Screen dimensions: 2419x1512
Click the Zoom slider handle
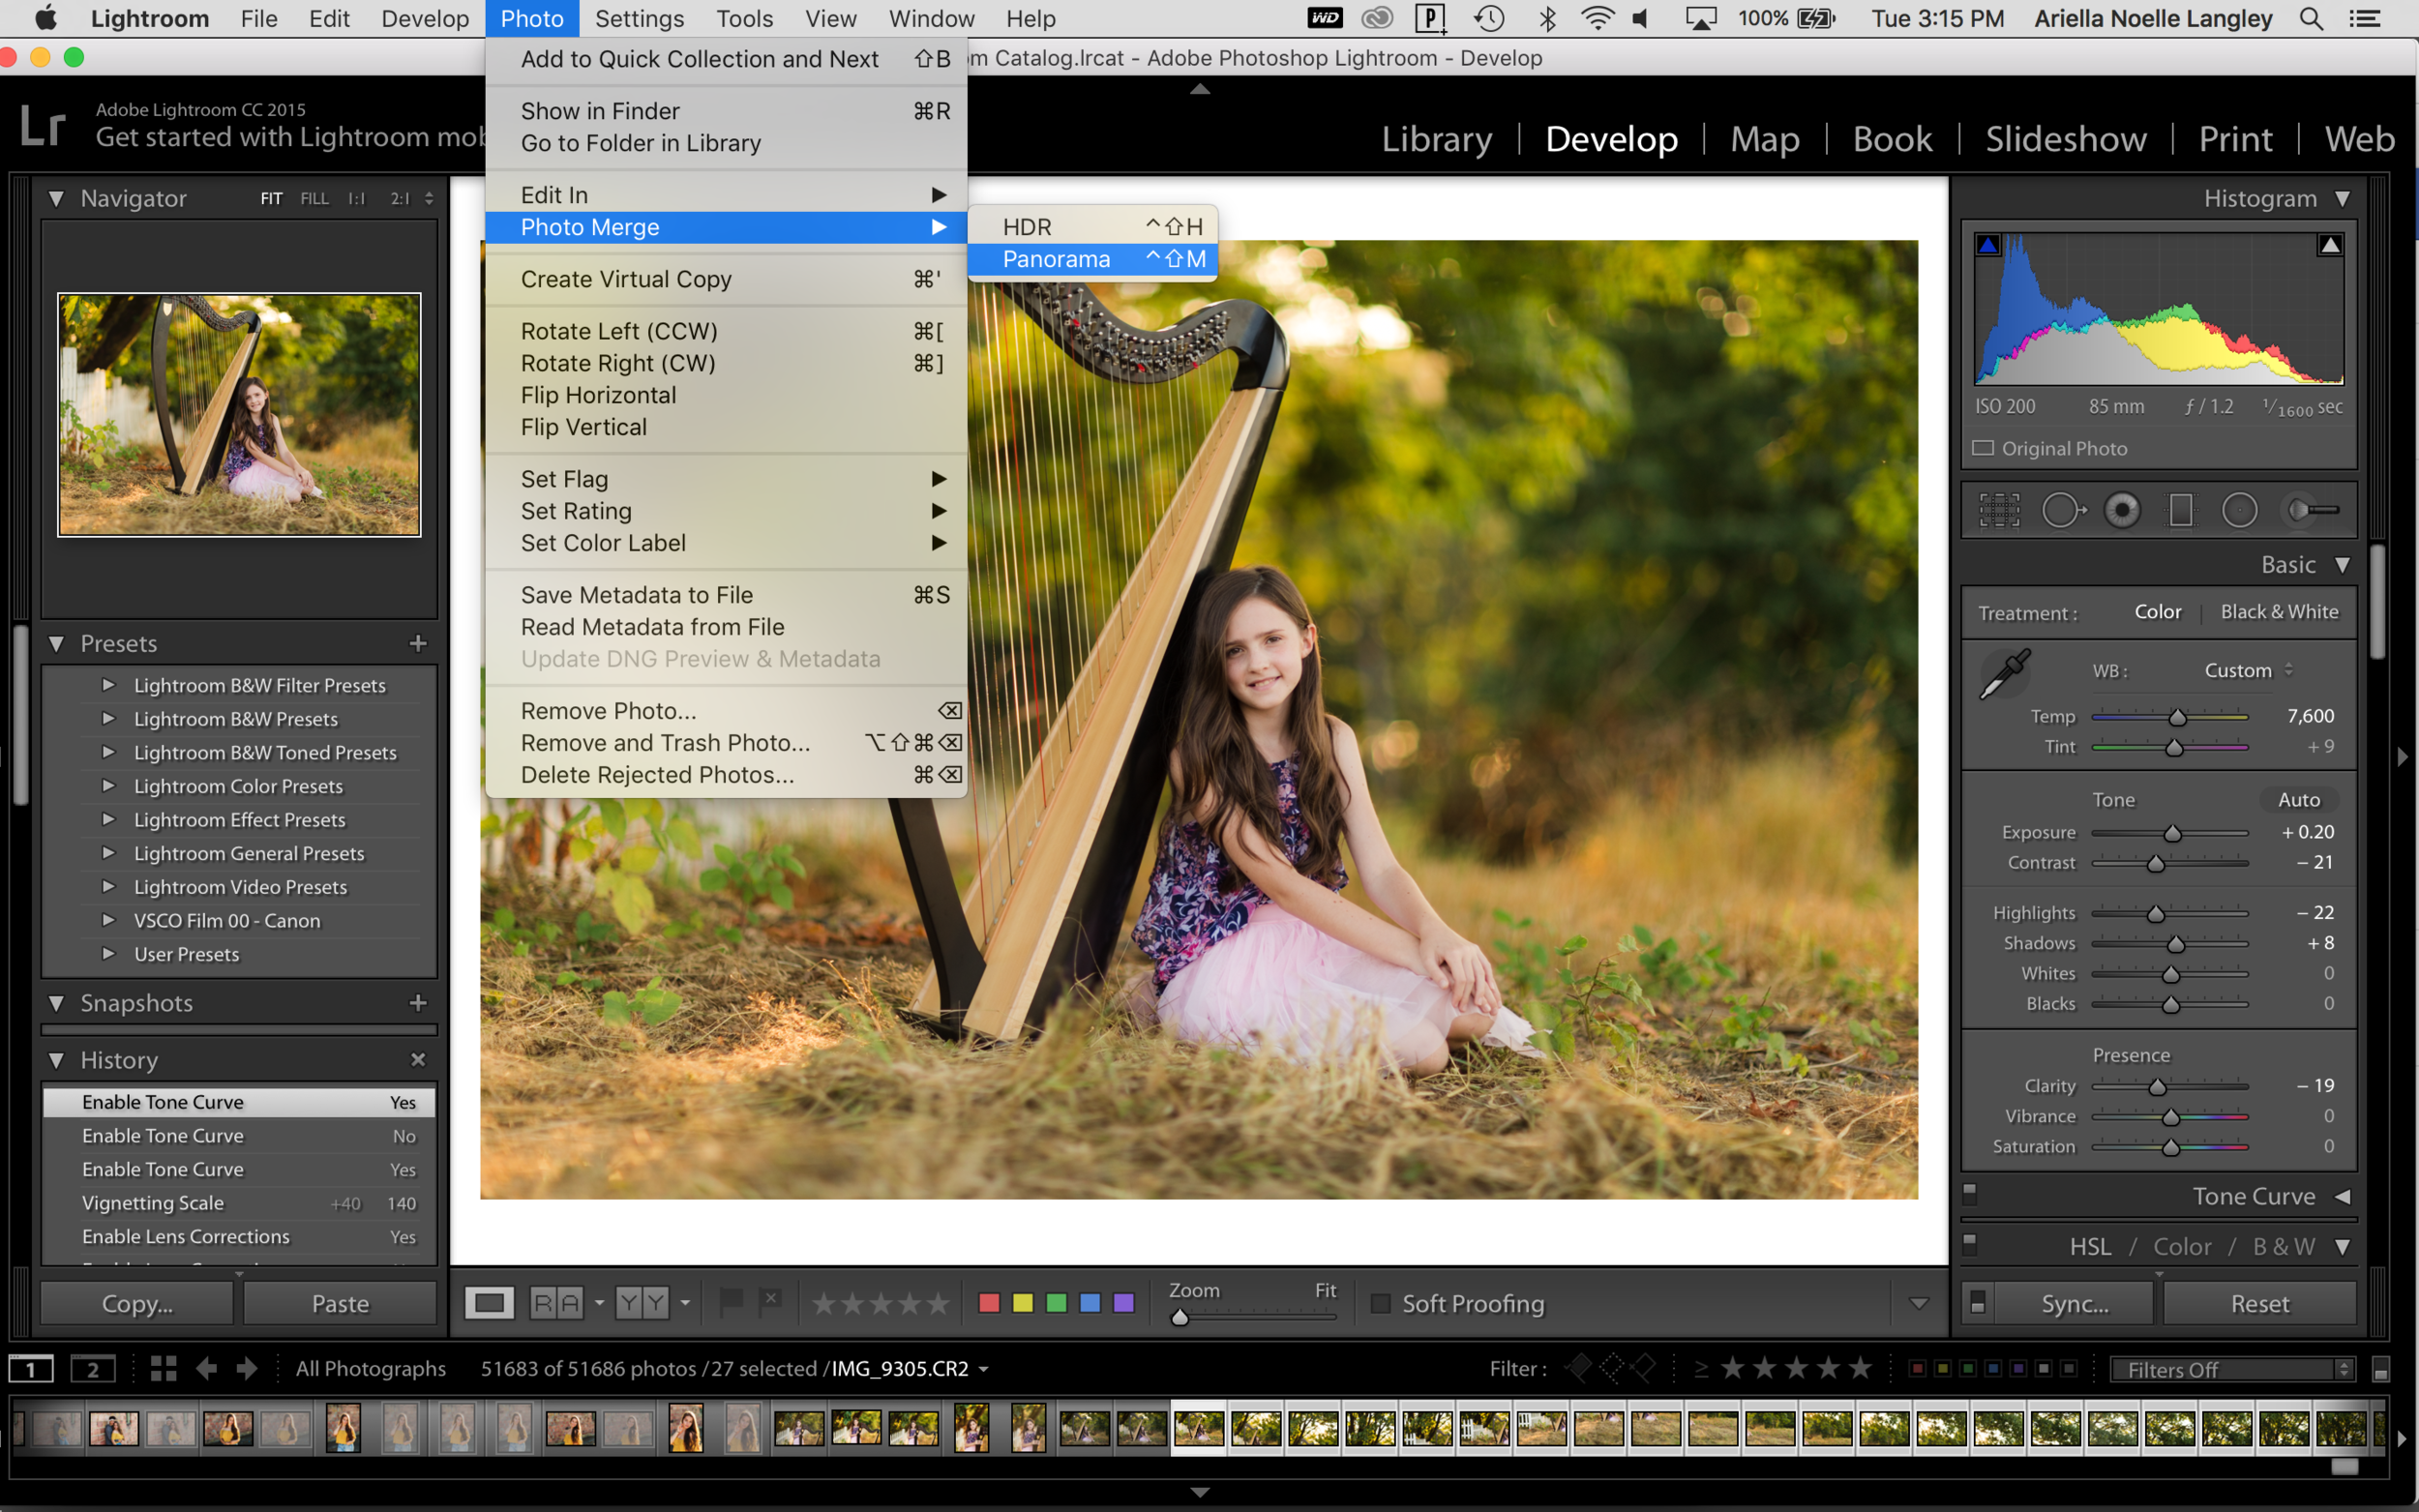(x=1180, y=1318)
